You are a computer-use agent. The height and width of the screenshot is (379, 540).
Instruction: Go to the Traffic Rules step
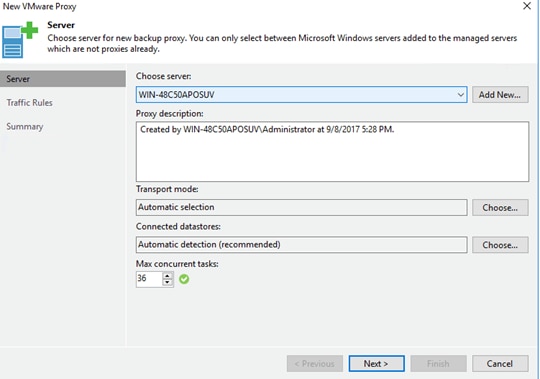30,103
